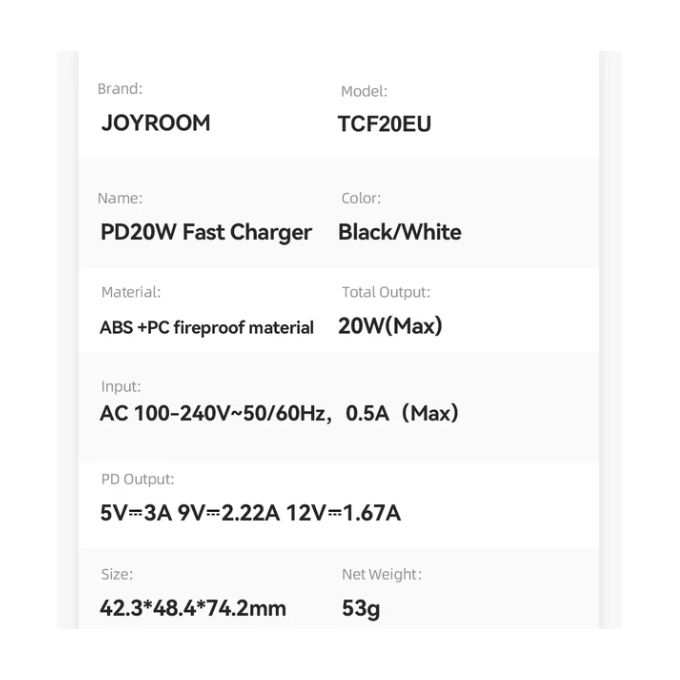Click the 53g net weight value
This screenshot has height=680, width=680.
361,609
